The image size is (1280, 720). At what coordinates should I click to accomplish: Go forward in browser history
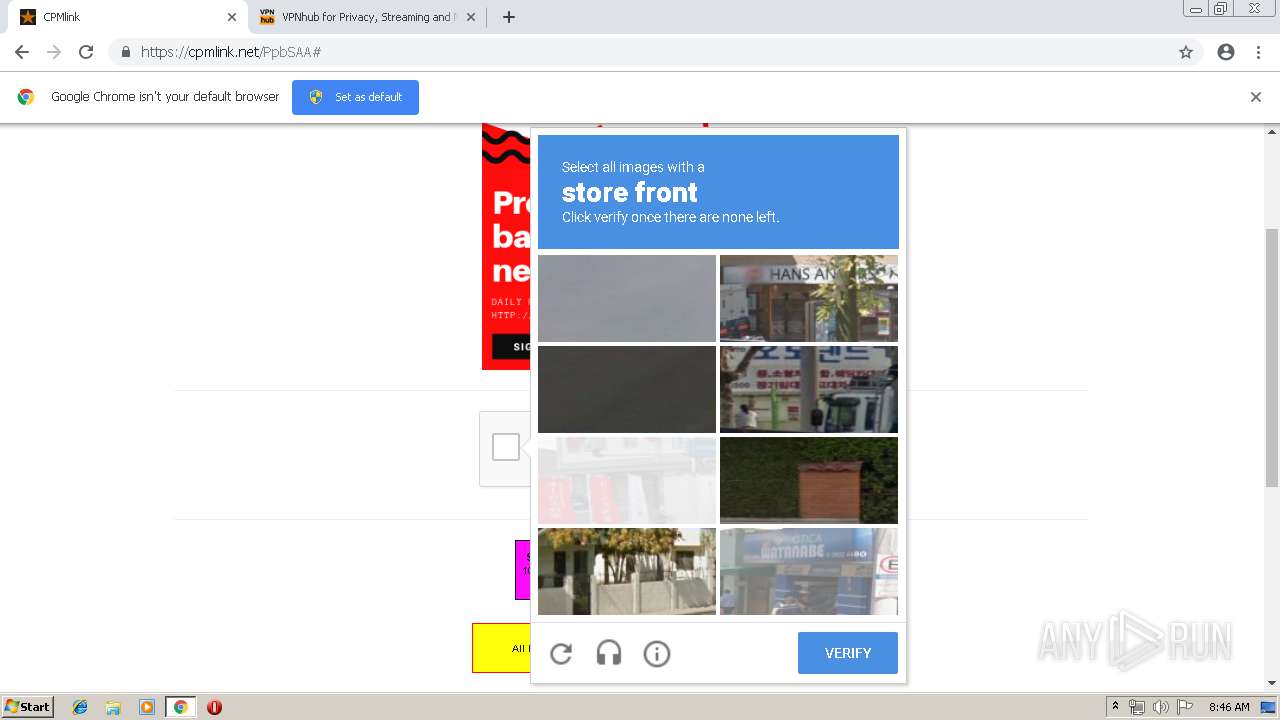pos(54,52)
